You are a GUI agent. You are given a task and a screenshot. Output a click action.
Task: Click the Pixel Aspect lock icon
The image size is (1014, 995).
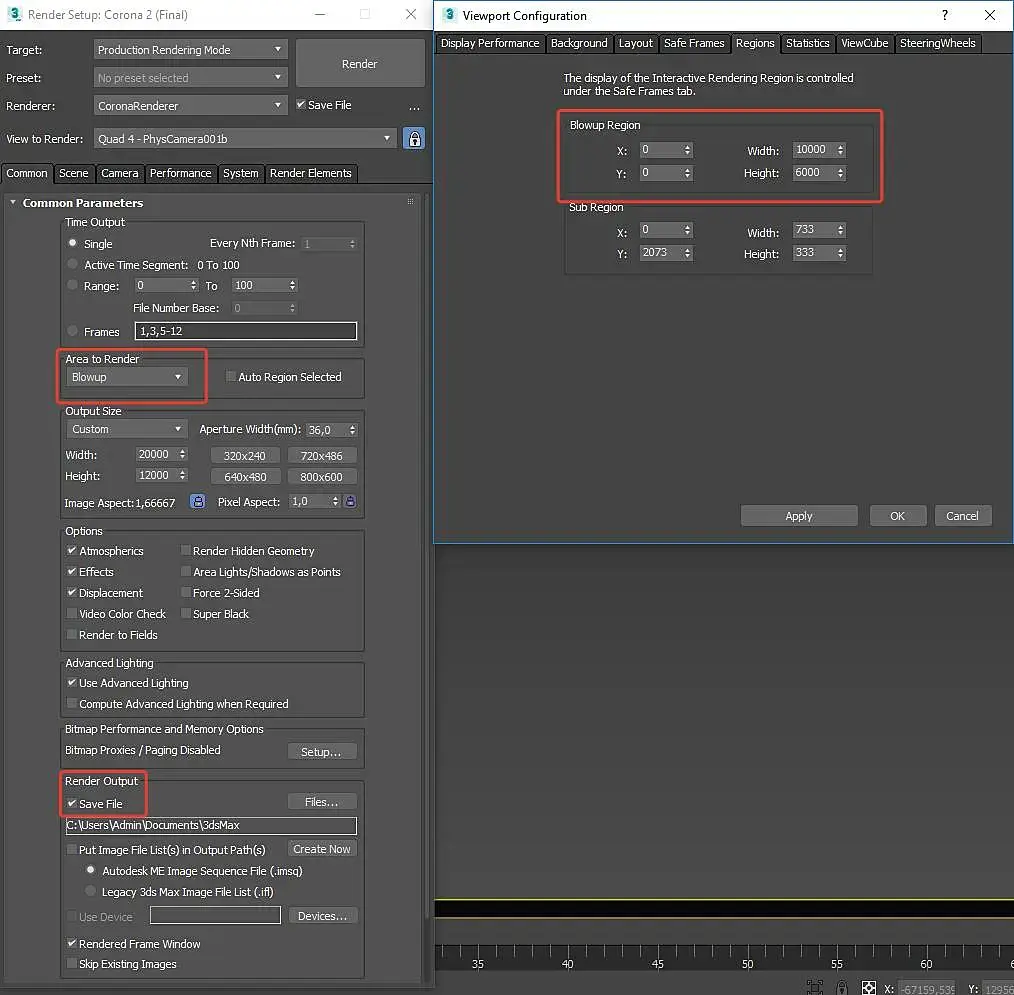[x=350, y=502]
